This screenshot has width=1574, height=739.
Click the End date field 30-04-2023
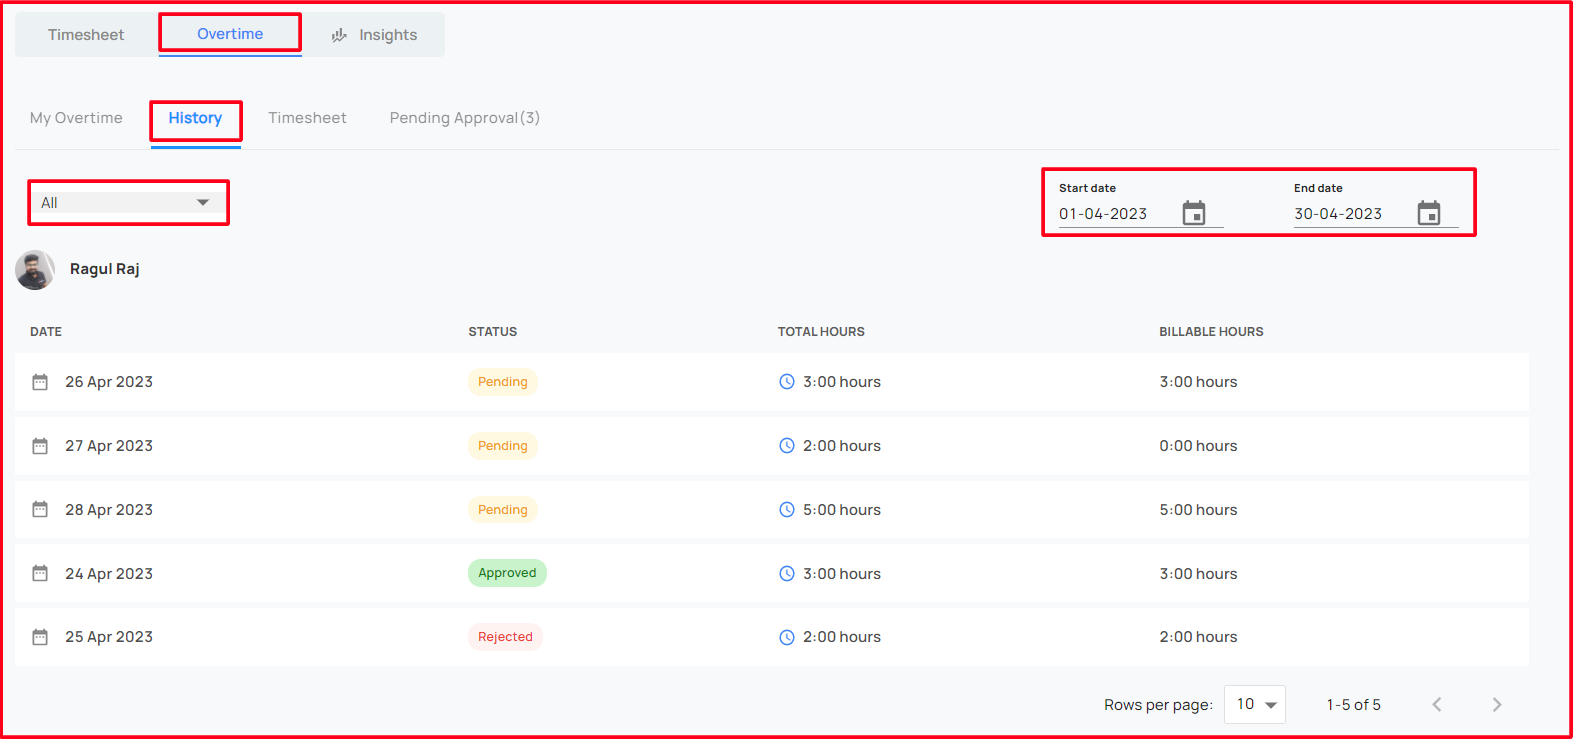tap(1376, 214)
